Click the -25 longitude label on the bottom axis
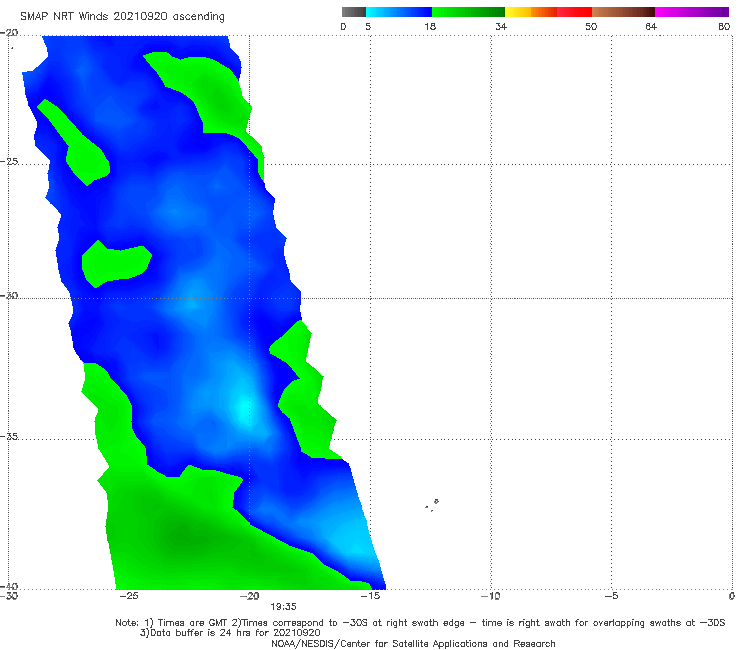 point(129,596)
